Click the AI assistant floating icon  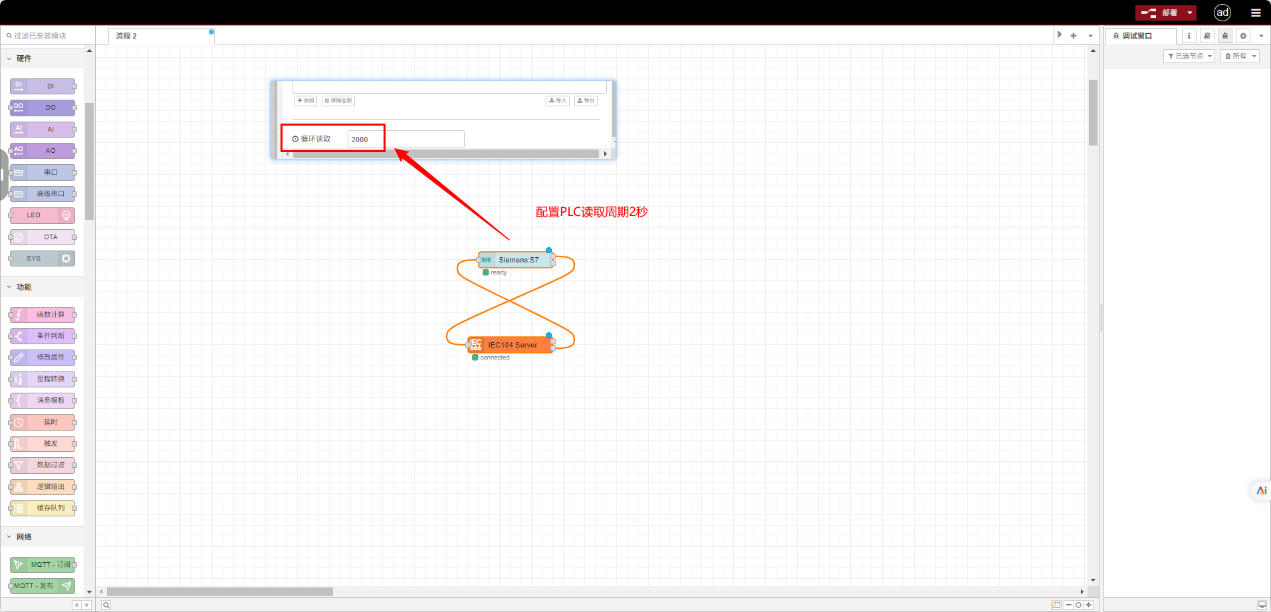pyautogui.click(x=1261, y=490)
